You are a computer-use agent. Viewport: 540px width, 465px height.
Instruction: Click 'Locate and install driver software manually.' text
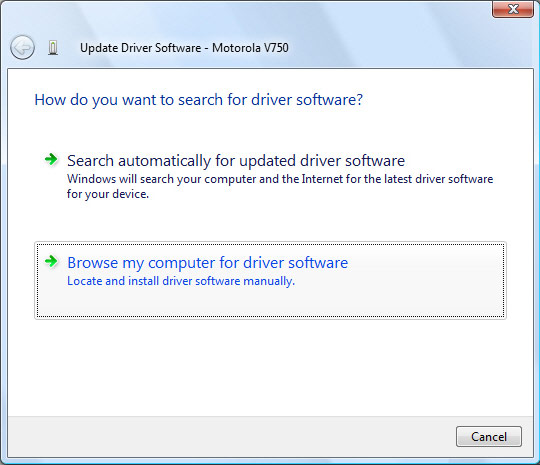(181, 281)
